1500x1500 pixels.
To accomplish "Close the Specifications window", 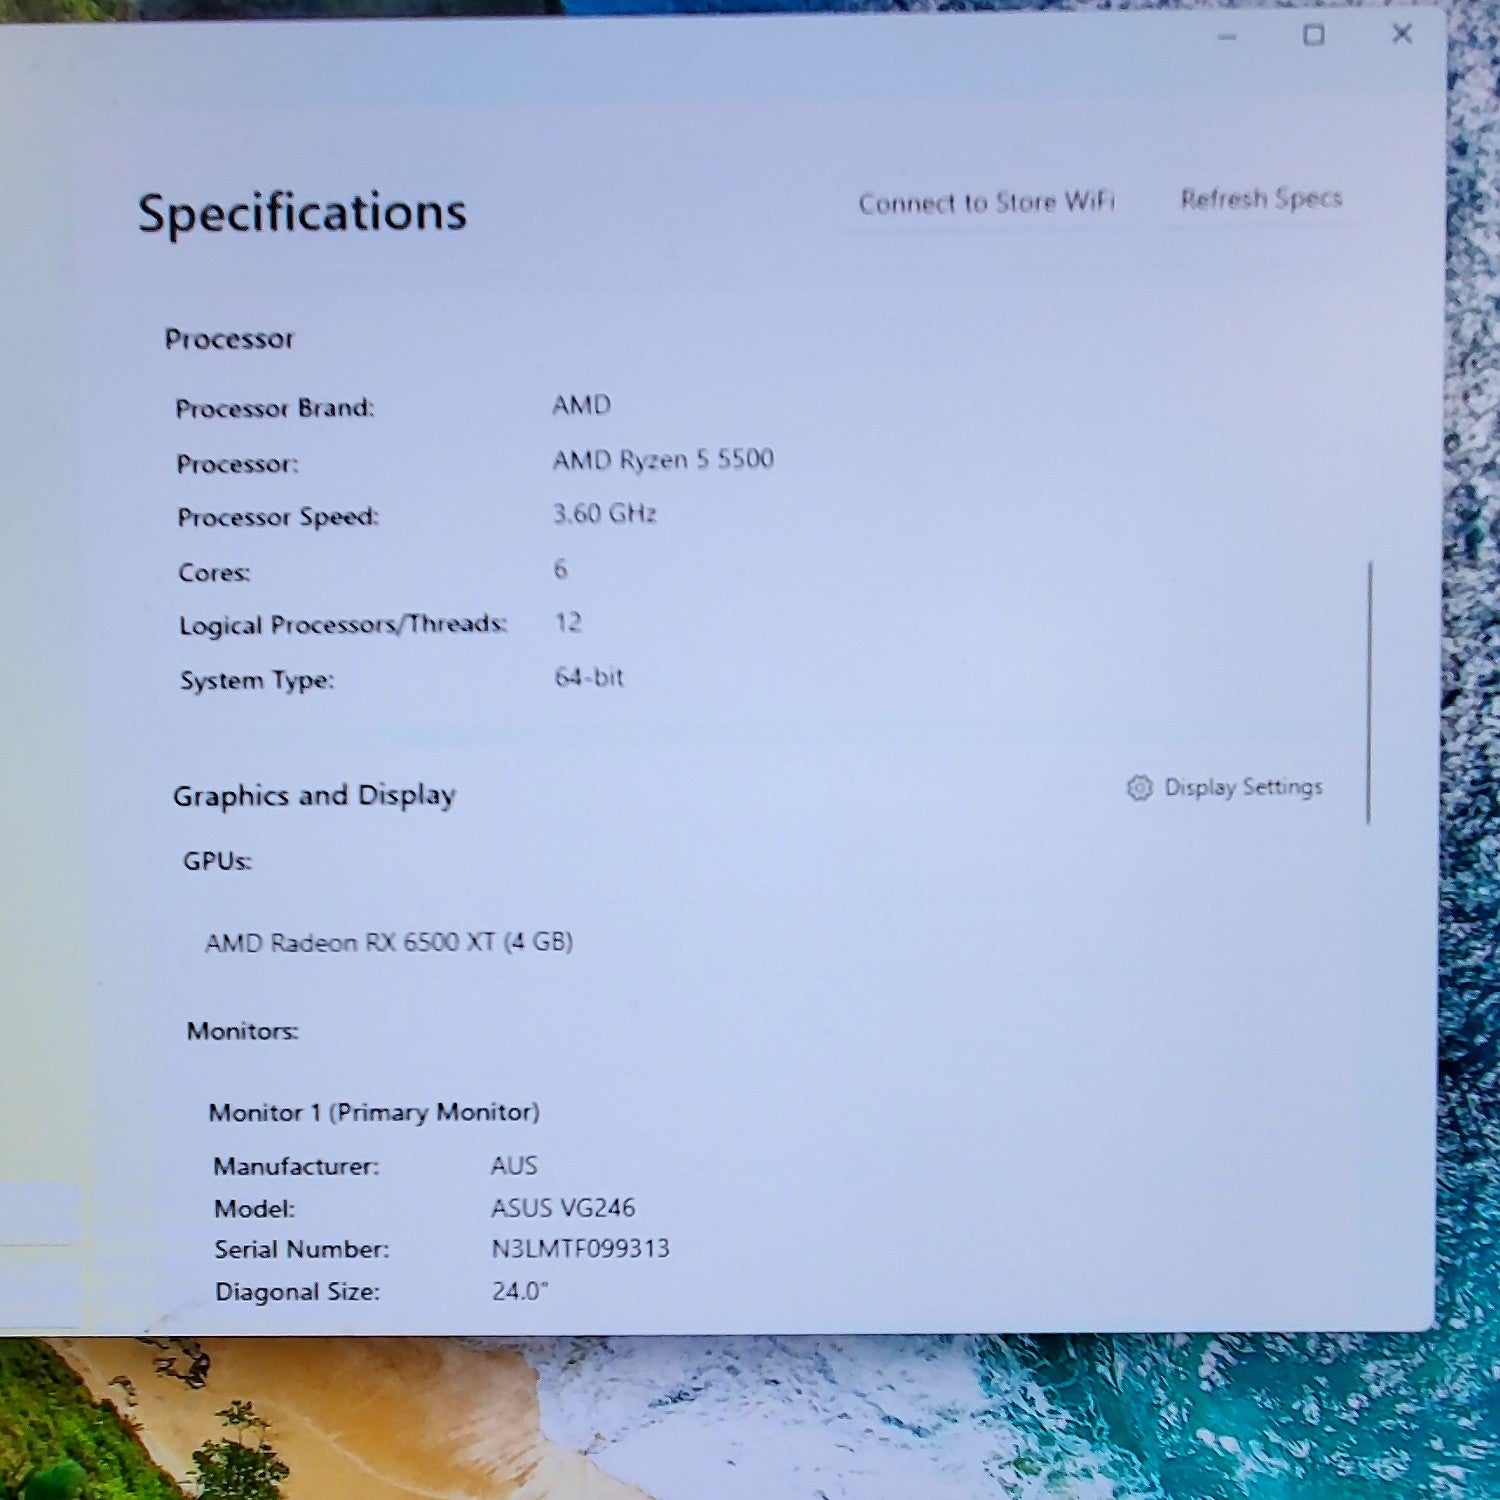I will pos(1402,34).
